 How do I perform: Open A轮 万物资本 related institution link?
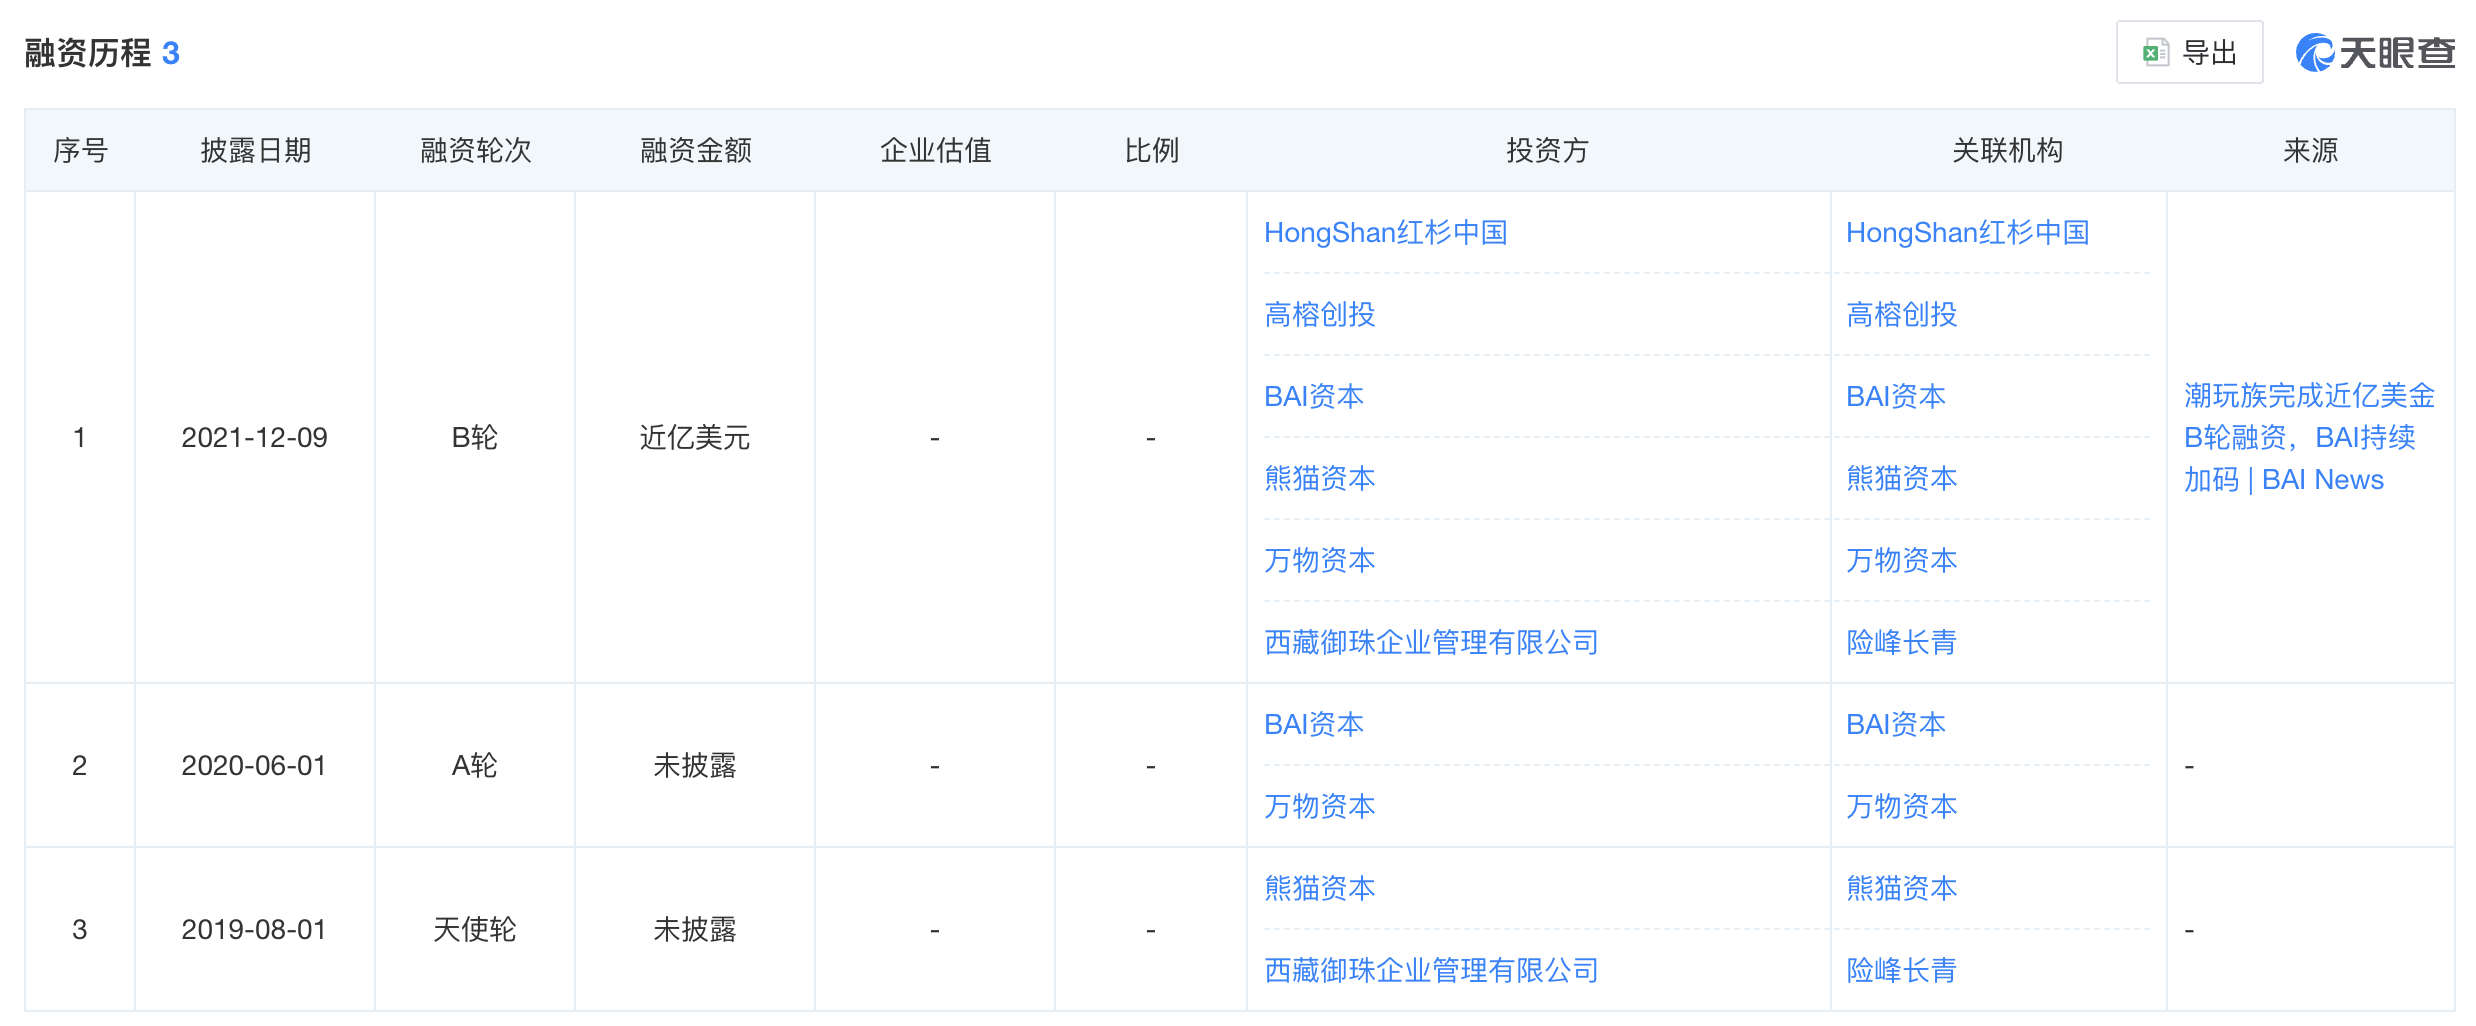click(1901, 807)
